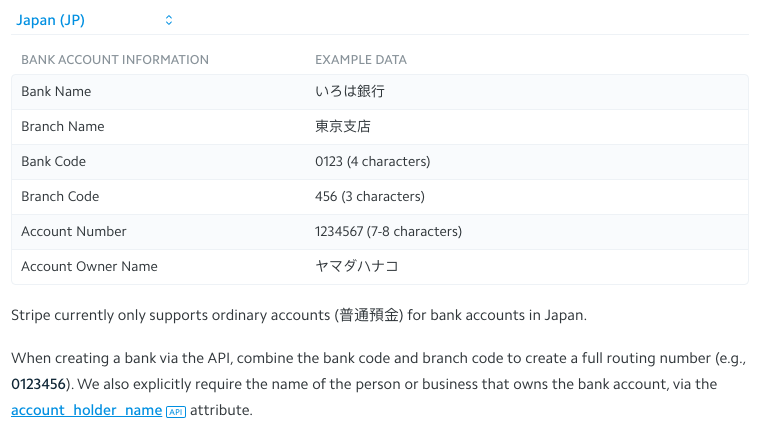Image resolution: width=772 pixels, height=431 pixels.
Task: Click the BANK ACCOUNT INFORMATION column header
Action: pos(115,60)
